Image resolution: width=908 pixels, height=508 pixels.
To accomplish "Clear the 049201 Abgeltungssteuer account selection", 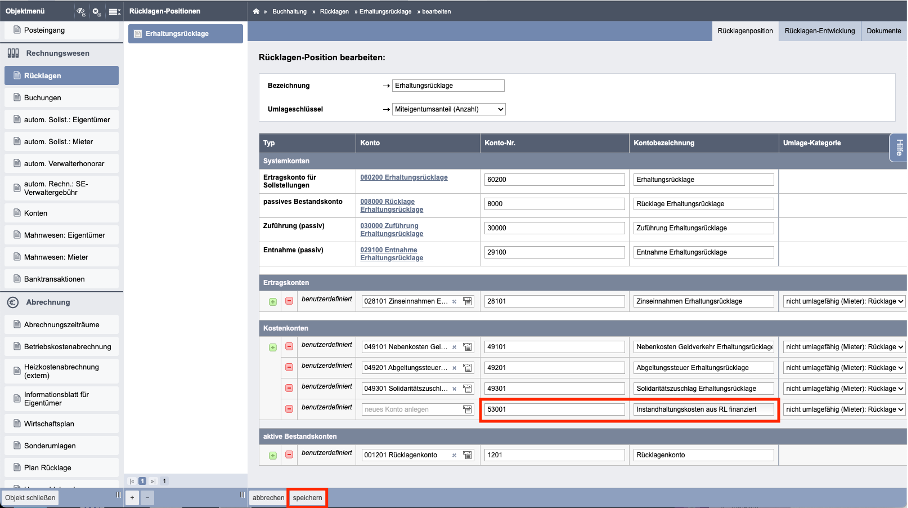I will (x=454, y=368).
